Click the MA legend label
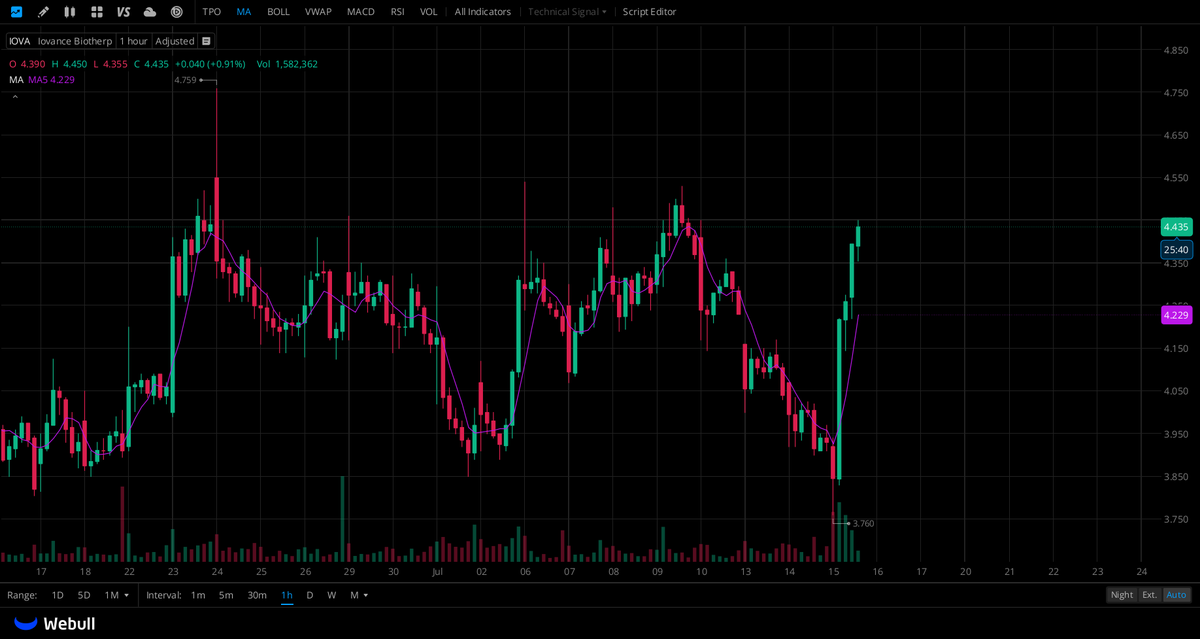The height and width of the screenshot is (639, 1200). coord(16,79)
